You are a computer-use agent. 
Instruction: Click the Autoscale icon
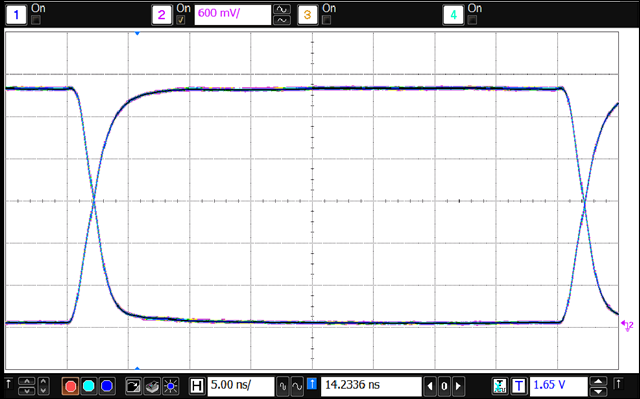click(133, 386)
